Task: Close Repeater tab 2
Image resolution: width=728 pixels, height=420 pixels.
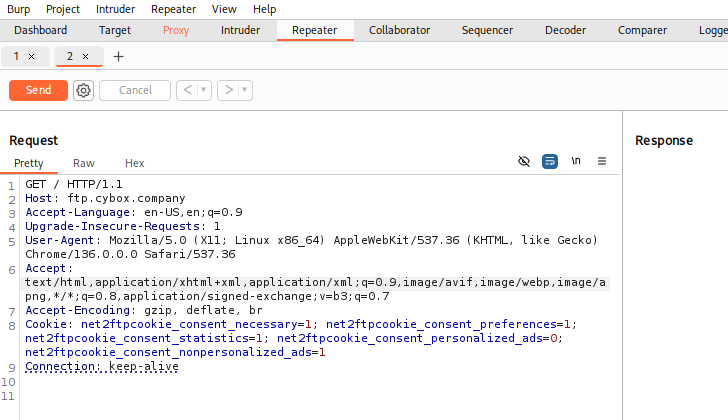Action: click(85, 57)
